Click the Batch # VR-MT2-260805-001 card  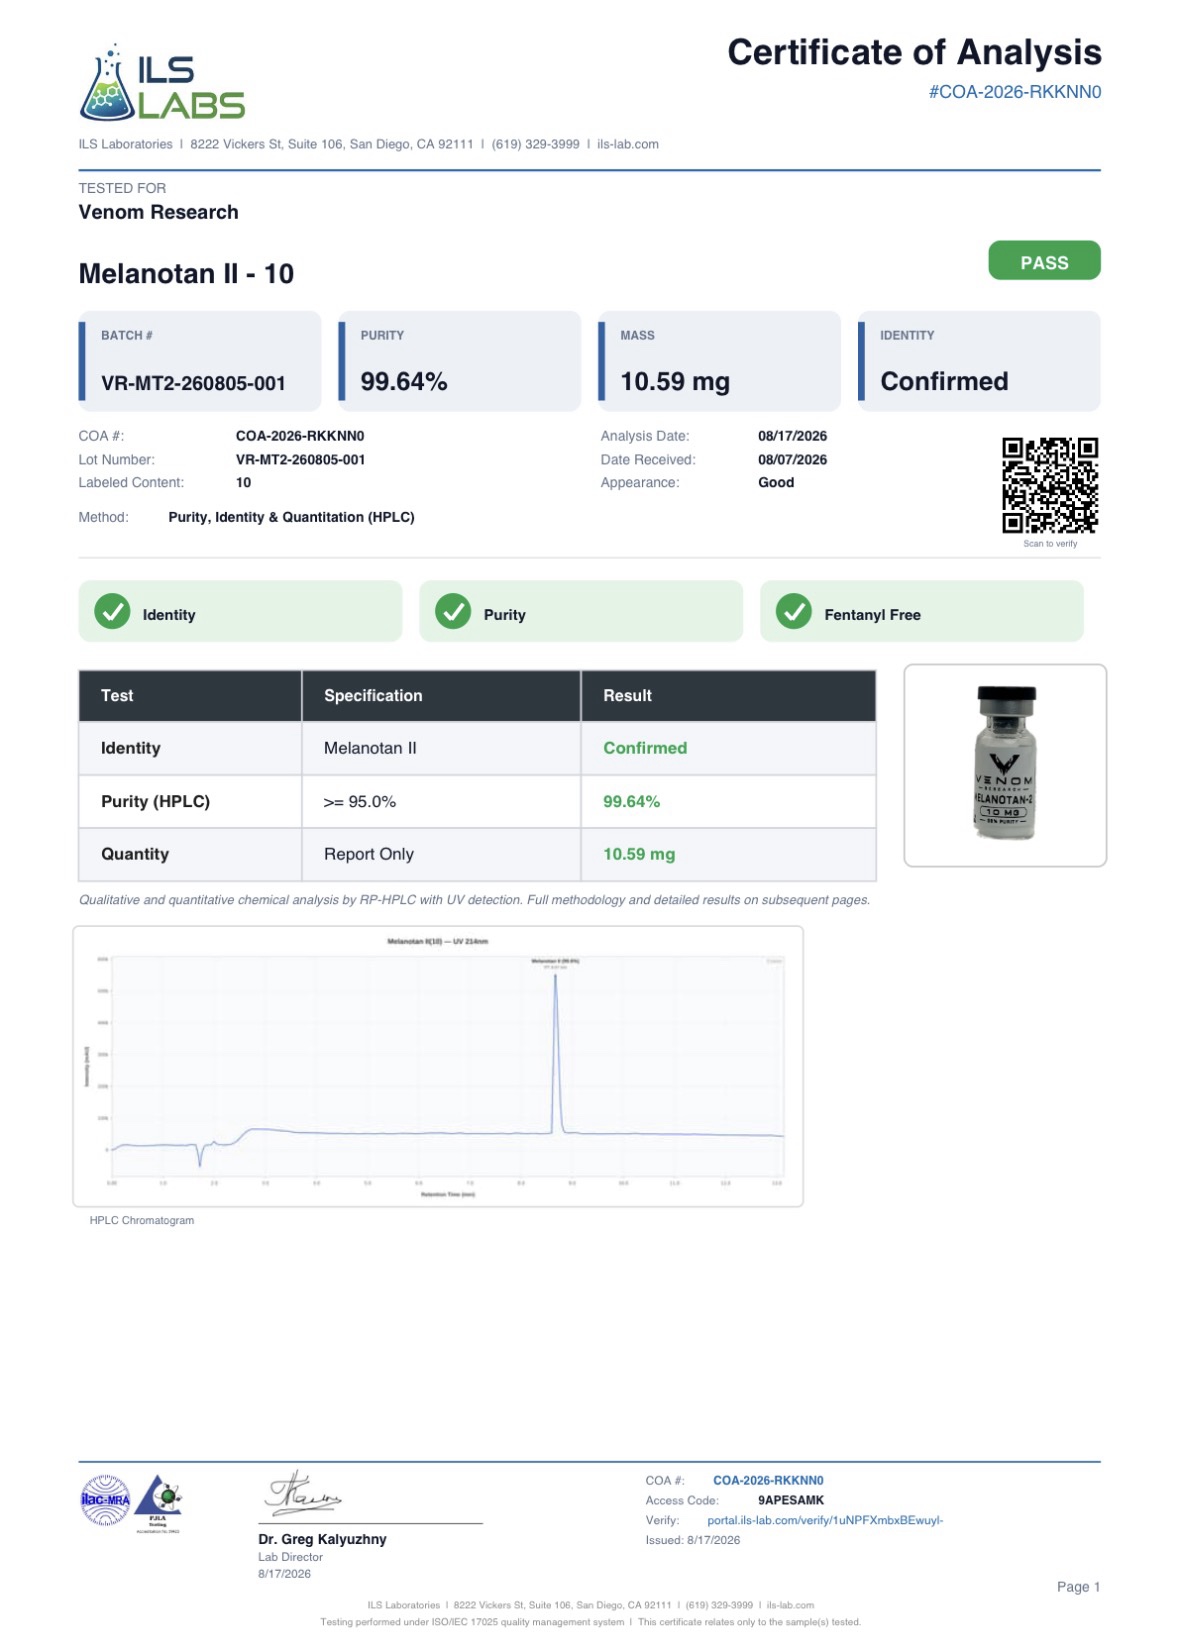coord(200,361)
